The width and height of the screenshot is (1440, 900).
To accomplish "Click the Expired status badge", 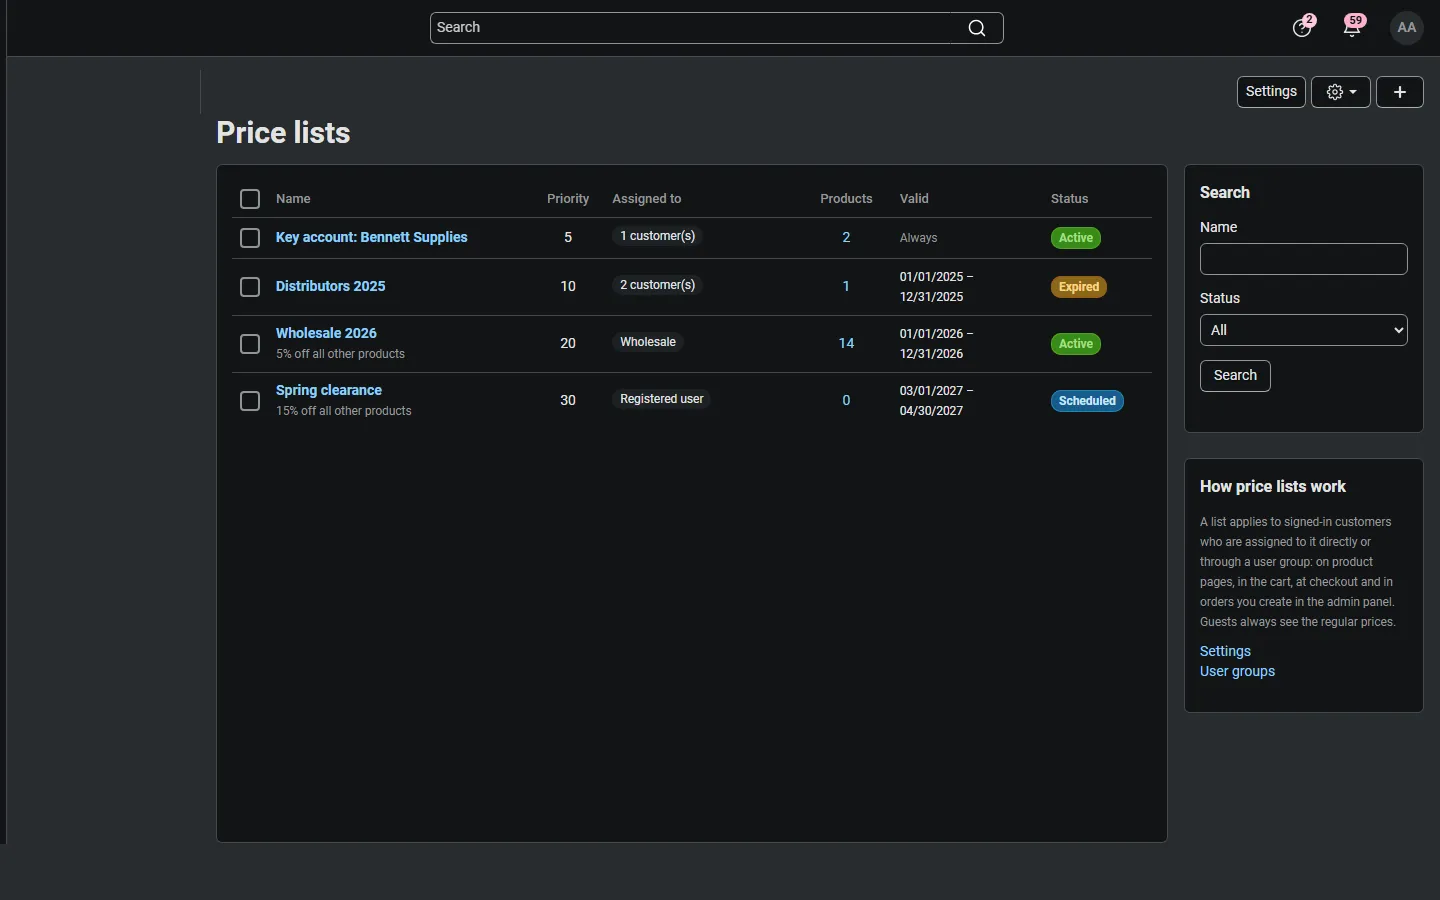I will [x=1080, y=287].
